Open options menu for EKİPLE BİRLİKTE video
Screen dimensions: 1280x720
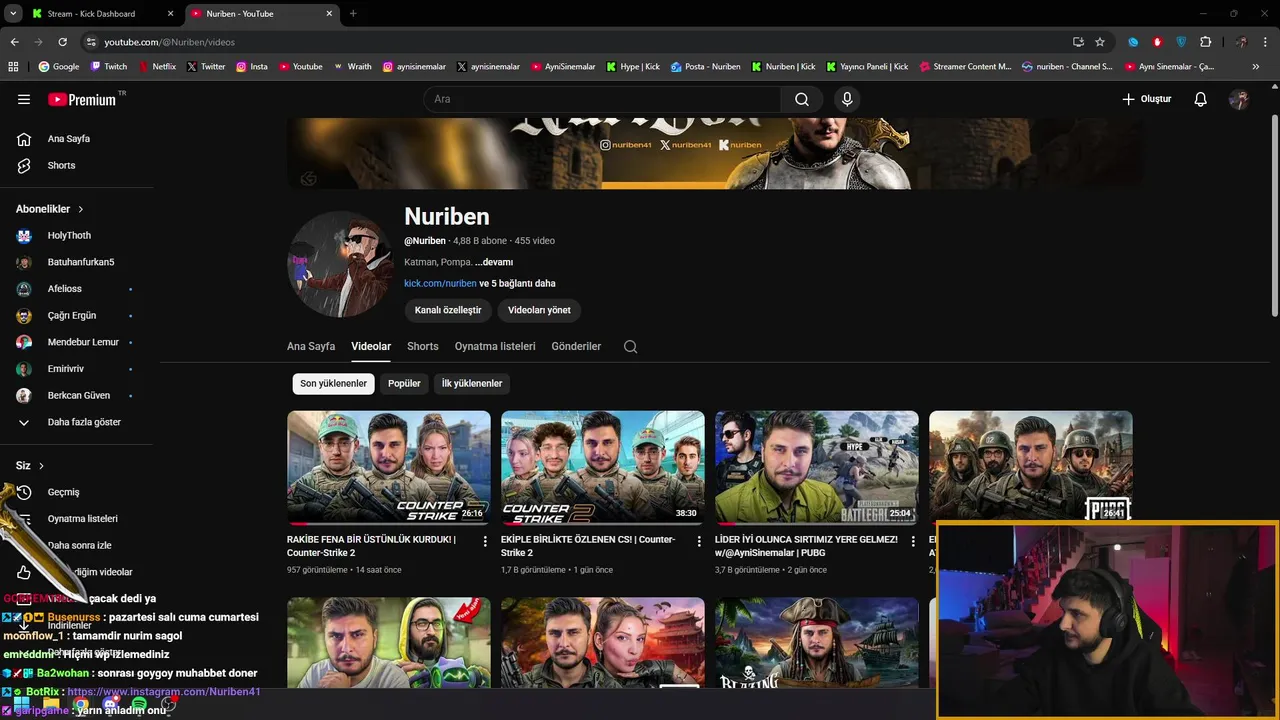[x=699, y=541]
